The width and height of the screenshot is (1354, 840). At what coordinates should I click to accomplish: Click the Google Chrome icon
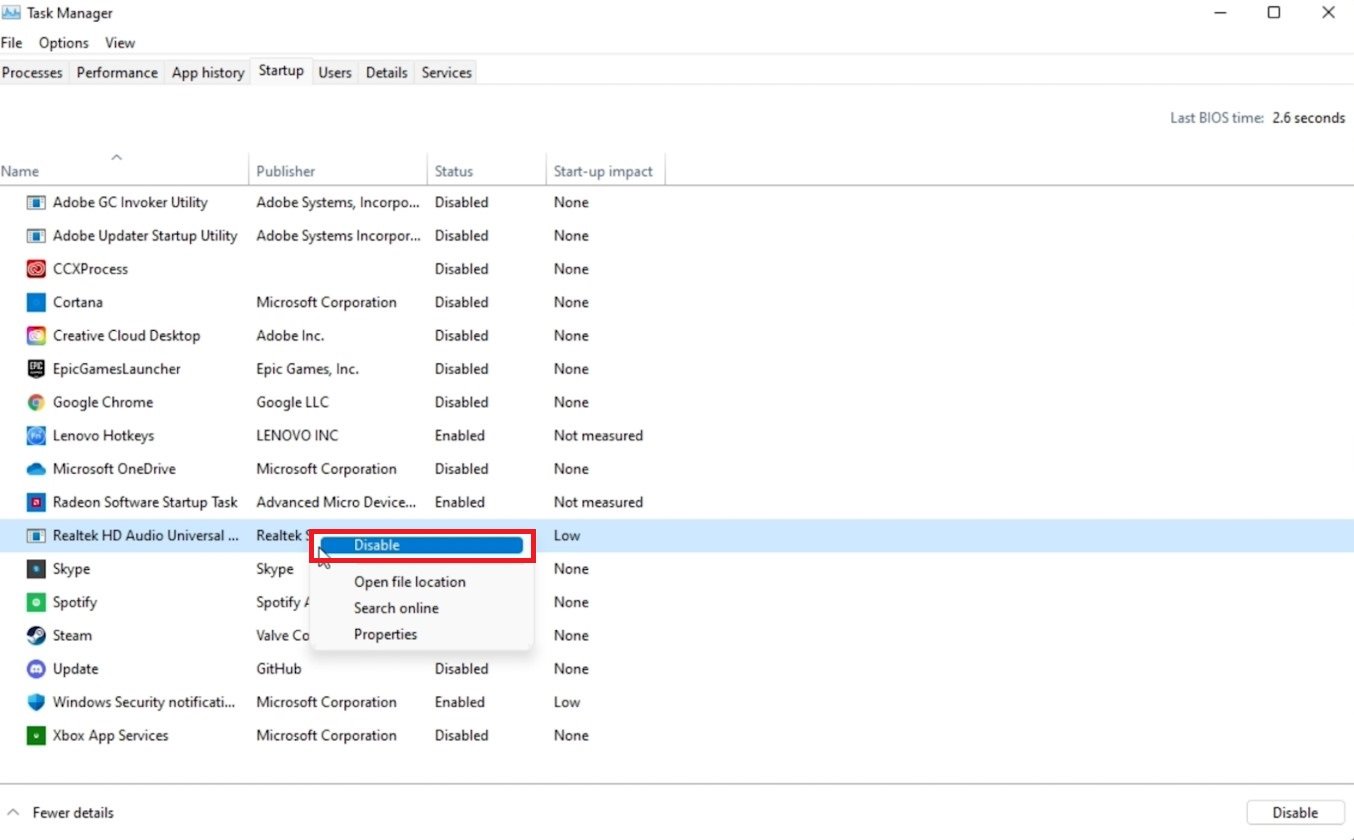(36, 402)
